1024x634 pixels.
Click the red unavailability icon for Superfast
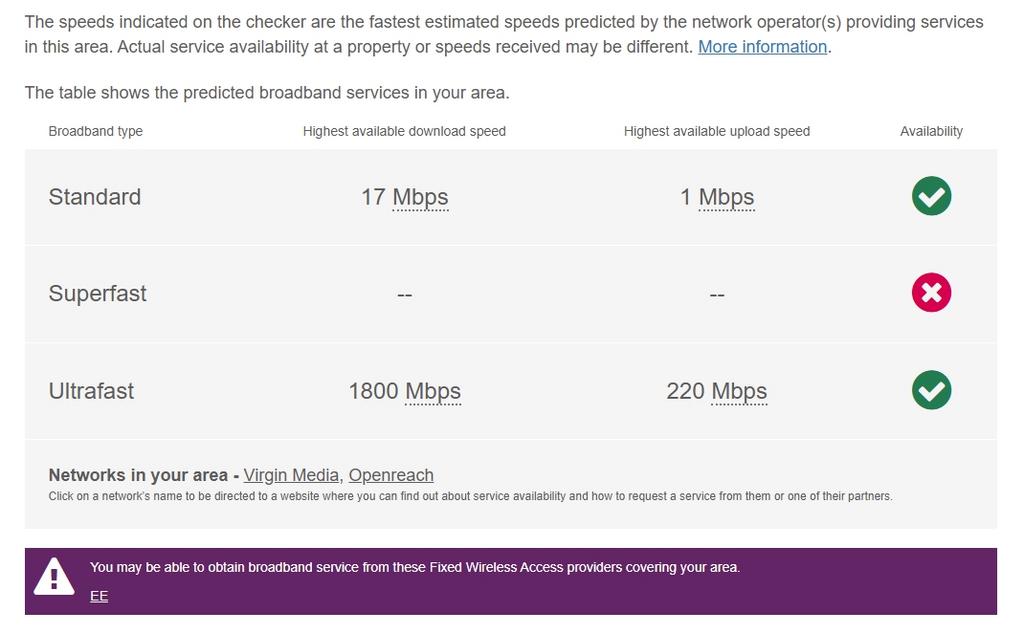(x=930, y=293)
